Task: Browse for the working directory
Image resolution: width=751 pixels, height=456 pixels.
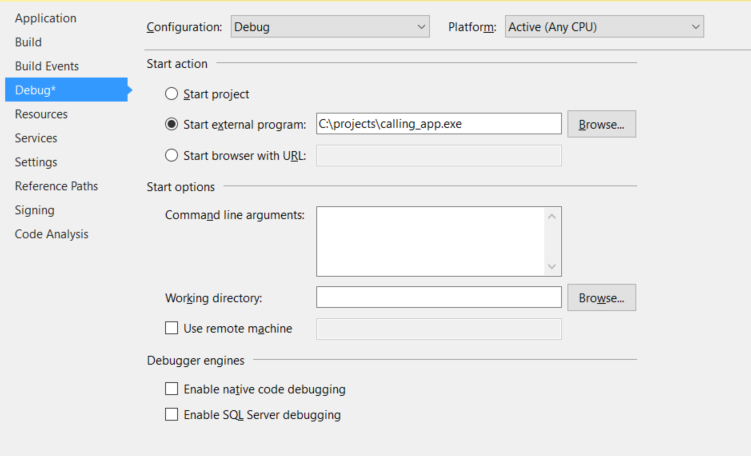Action: click(x=601, y=298)
